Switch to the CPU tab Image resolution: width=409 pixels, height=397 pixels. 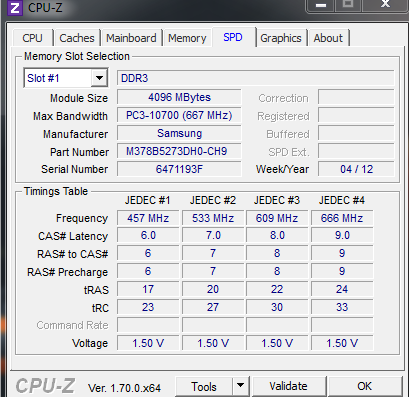pyautogui.click(x=33, y=38)
